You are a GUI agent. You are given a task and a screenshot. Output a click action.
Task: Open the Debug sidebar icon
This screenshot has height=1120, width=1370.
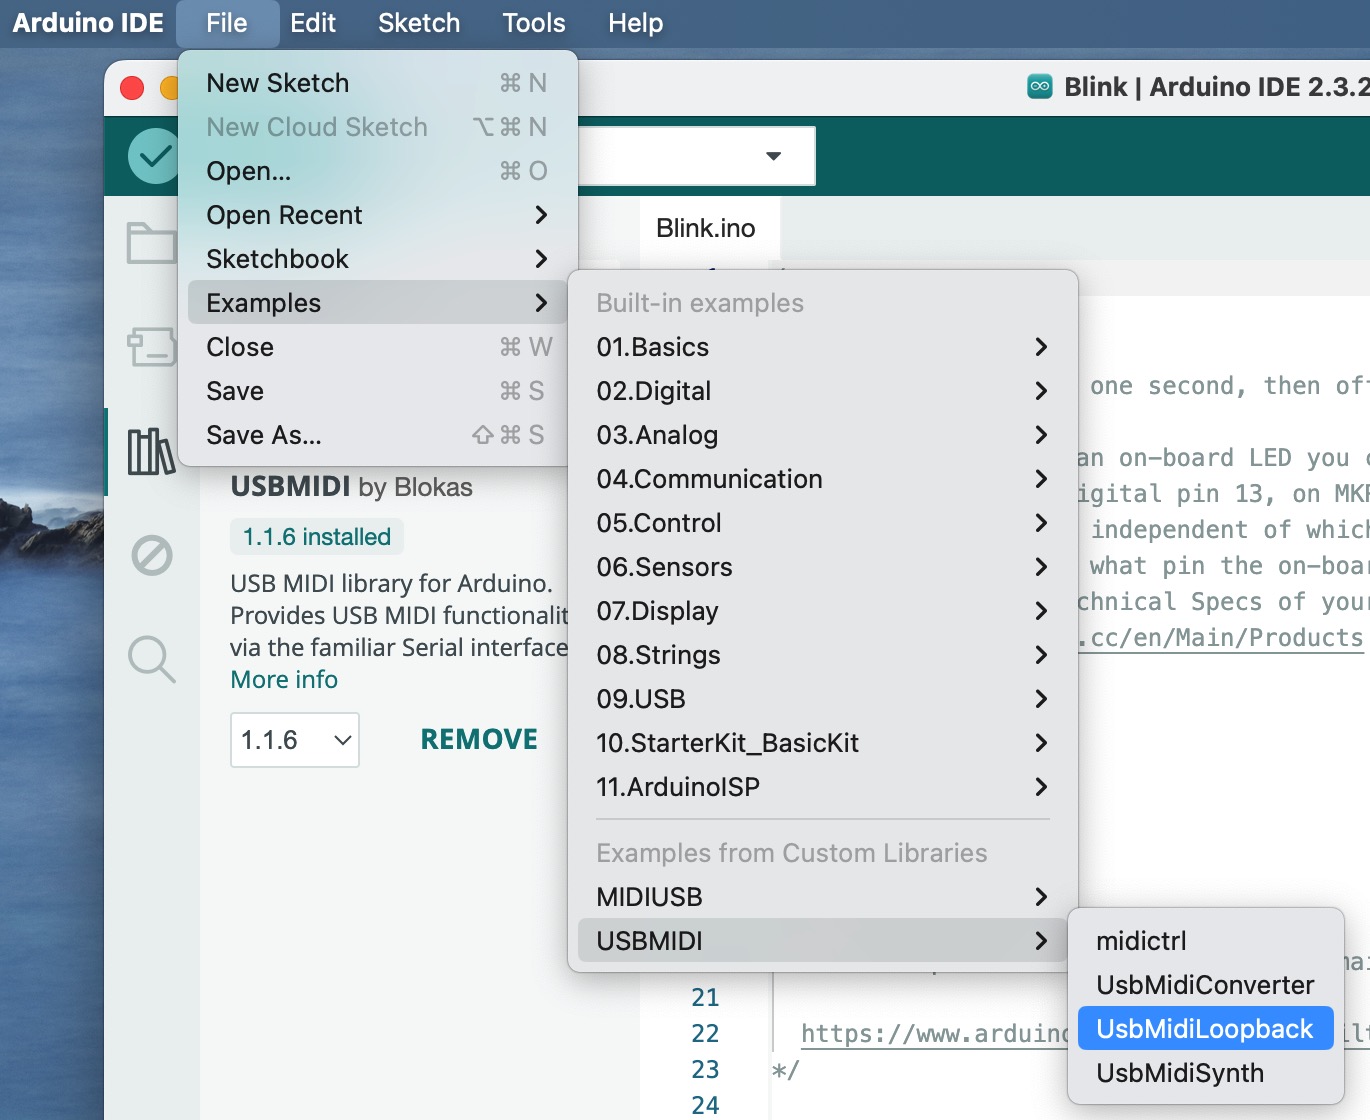tap(152, 555)
